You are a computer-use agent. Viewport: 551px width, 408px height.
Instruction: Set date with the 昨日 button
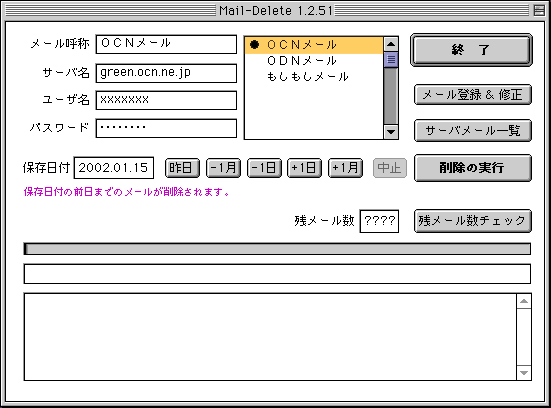coord(182,168)
